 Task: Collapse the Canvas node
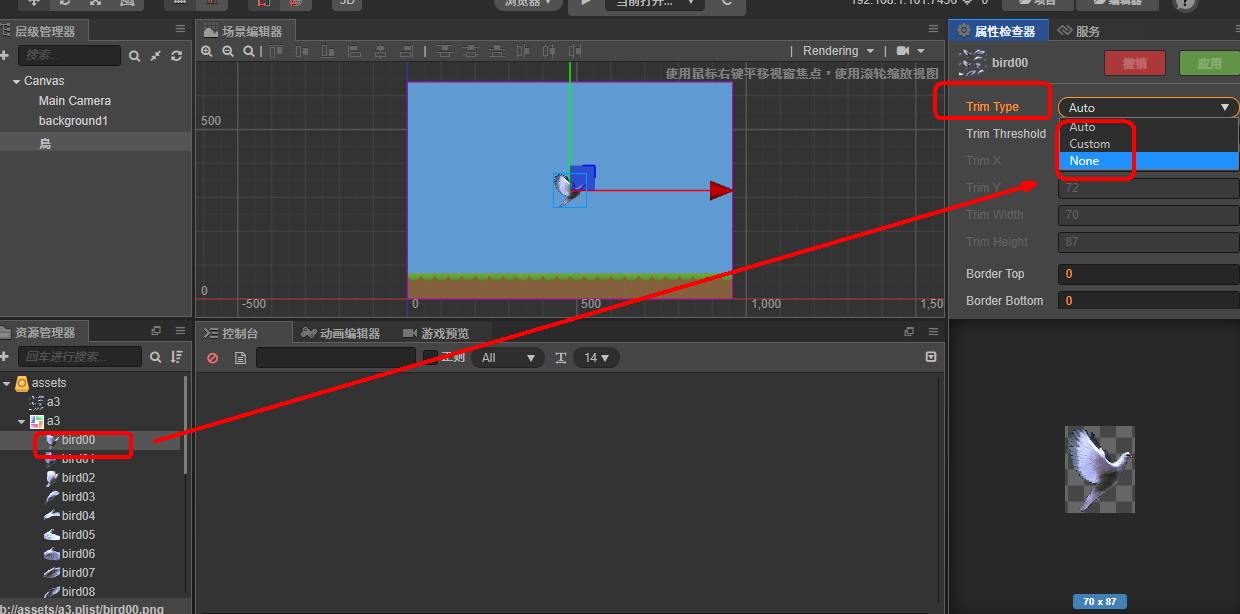16,81
